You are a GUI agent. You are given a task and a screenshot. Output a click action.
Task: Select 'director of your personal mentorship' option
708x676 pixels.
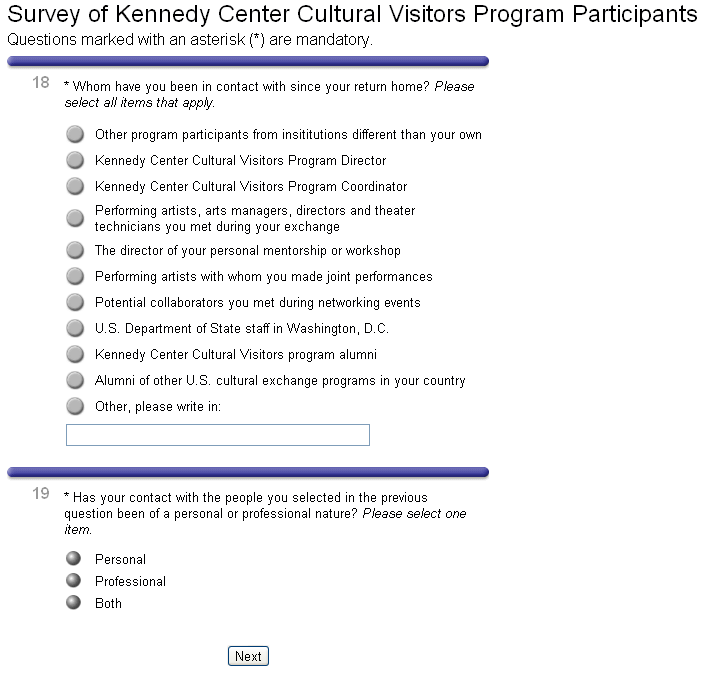coord(75,250)
